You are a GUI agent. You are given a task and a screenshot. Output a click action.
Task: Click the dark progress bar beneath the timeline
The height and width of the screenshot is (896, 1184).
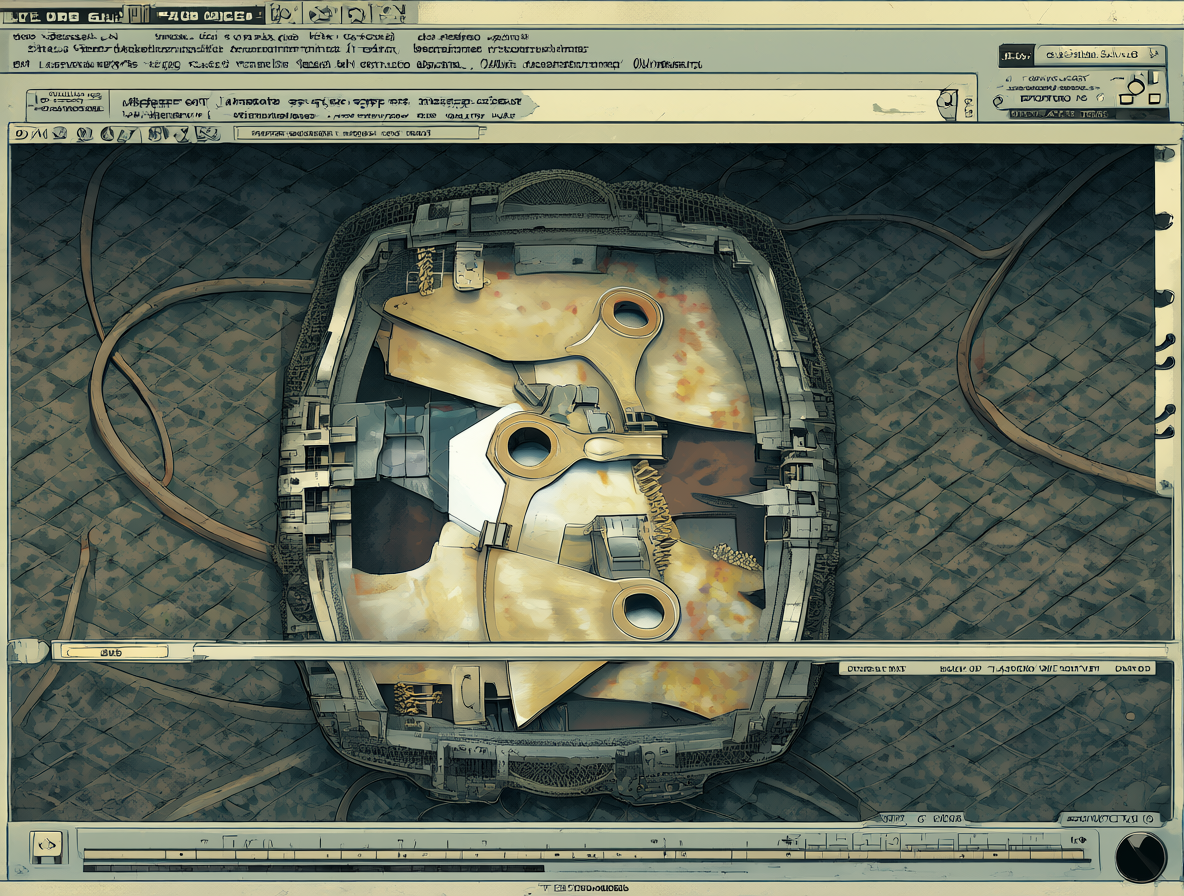pos(313,869)
